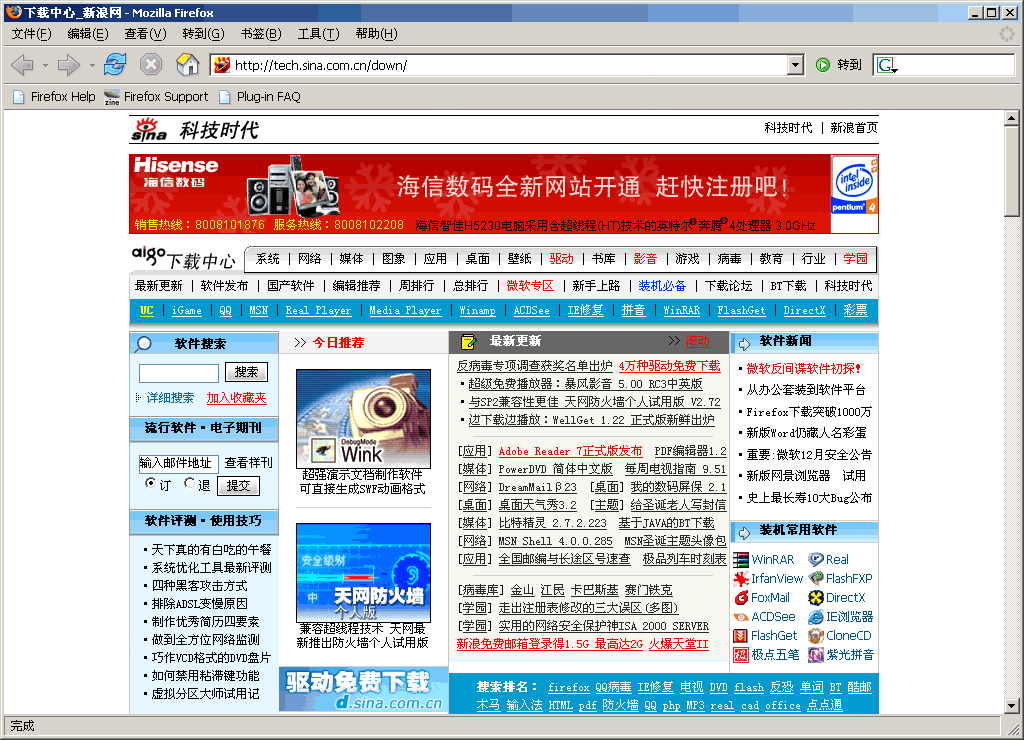The width and height of the screenshot is (1024, 740).
Task: Click the ACDSee software icon
Action: point(741,617)
